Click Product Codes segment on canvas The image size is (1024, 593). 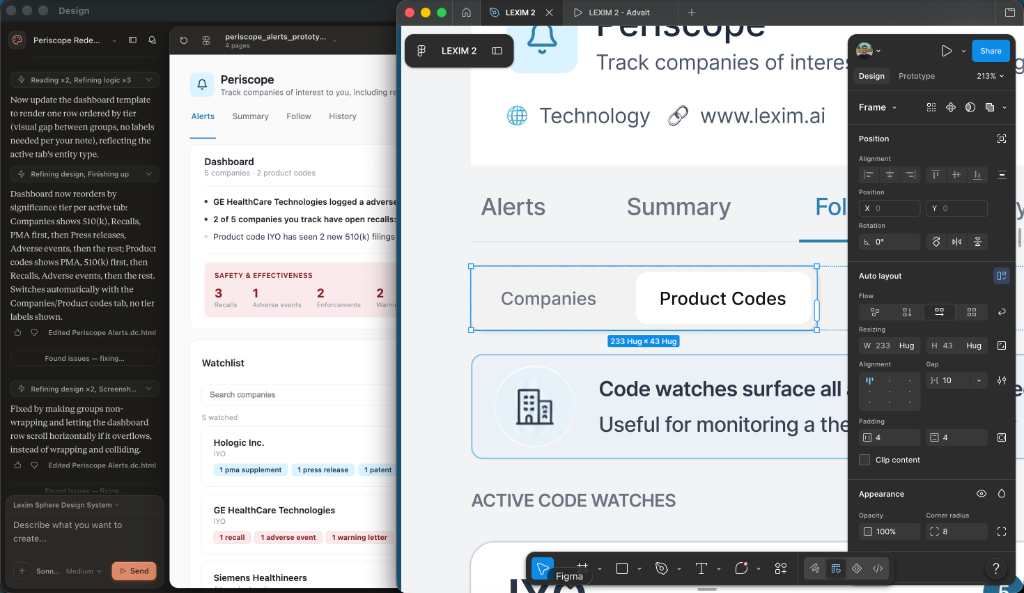(722, 298)
